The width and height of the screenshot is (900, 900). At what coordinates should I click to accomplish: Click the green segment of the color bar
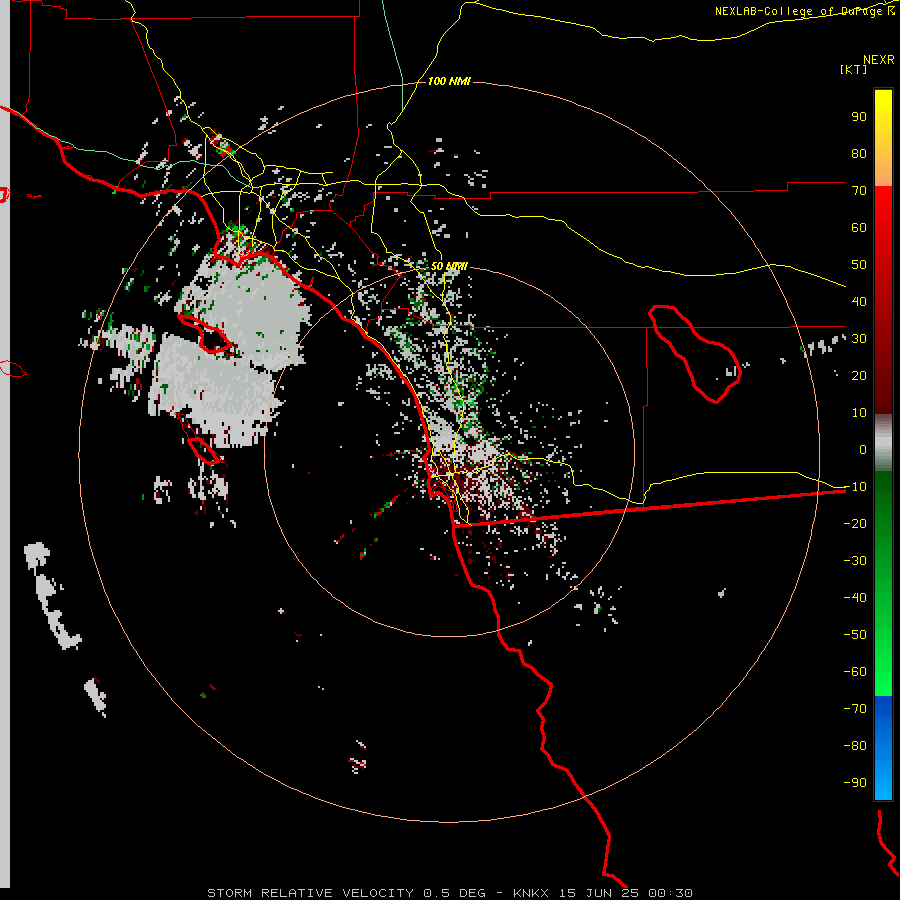click(x=883, y=584)
